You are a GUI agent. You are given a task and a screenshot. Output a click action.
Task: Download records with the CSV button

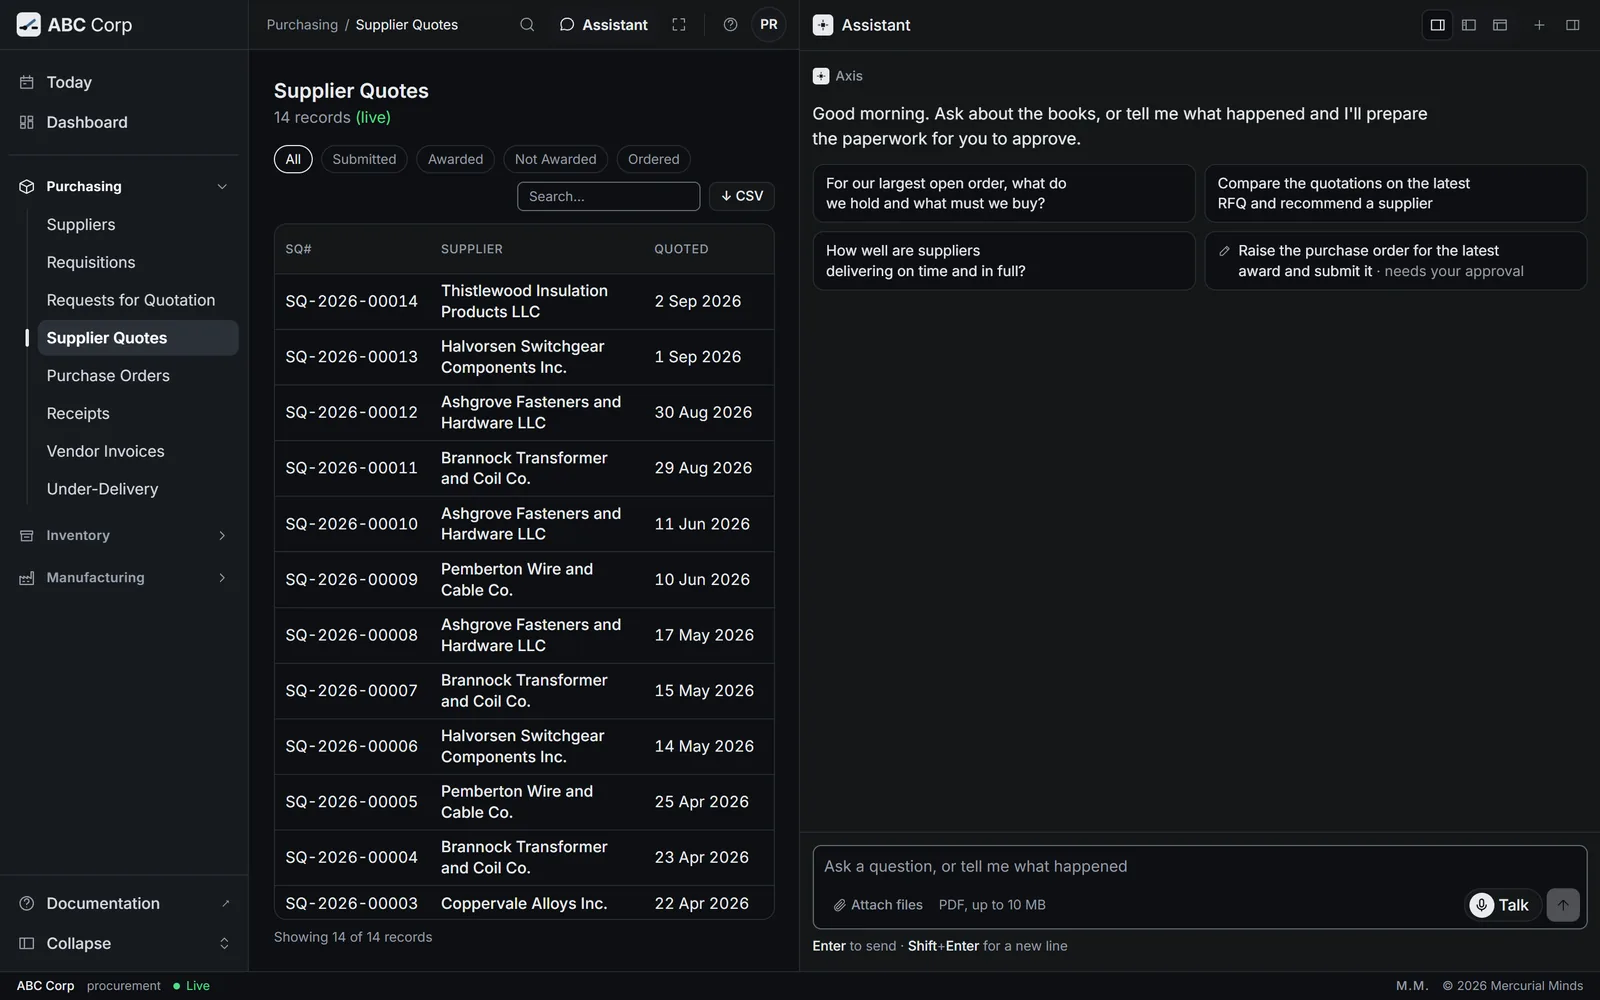[x=742, y=196]
